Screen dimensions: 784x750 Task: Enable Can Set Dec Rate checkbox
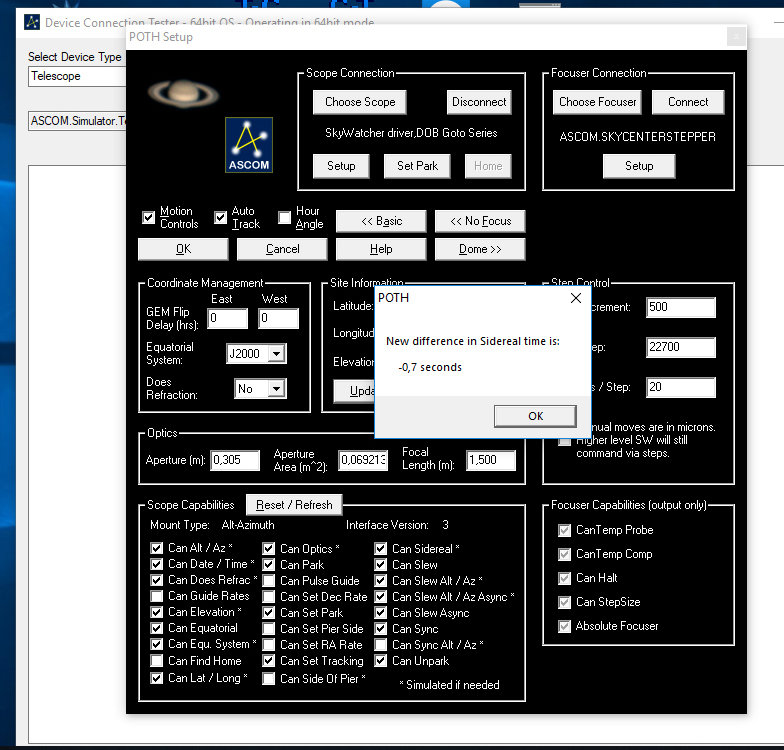[x=268, y=596]
